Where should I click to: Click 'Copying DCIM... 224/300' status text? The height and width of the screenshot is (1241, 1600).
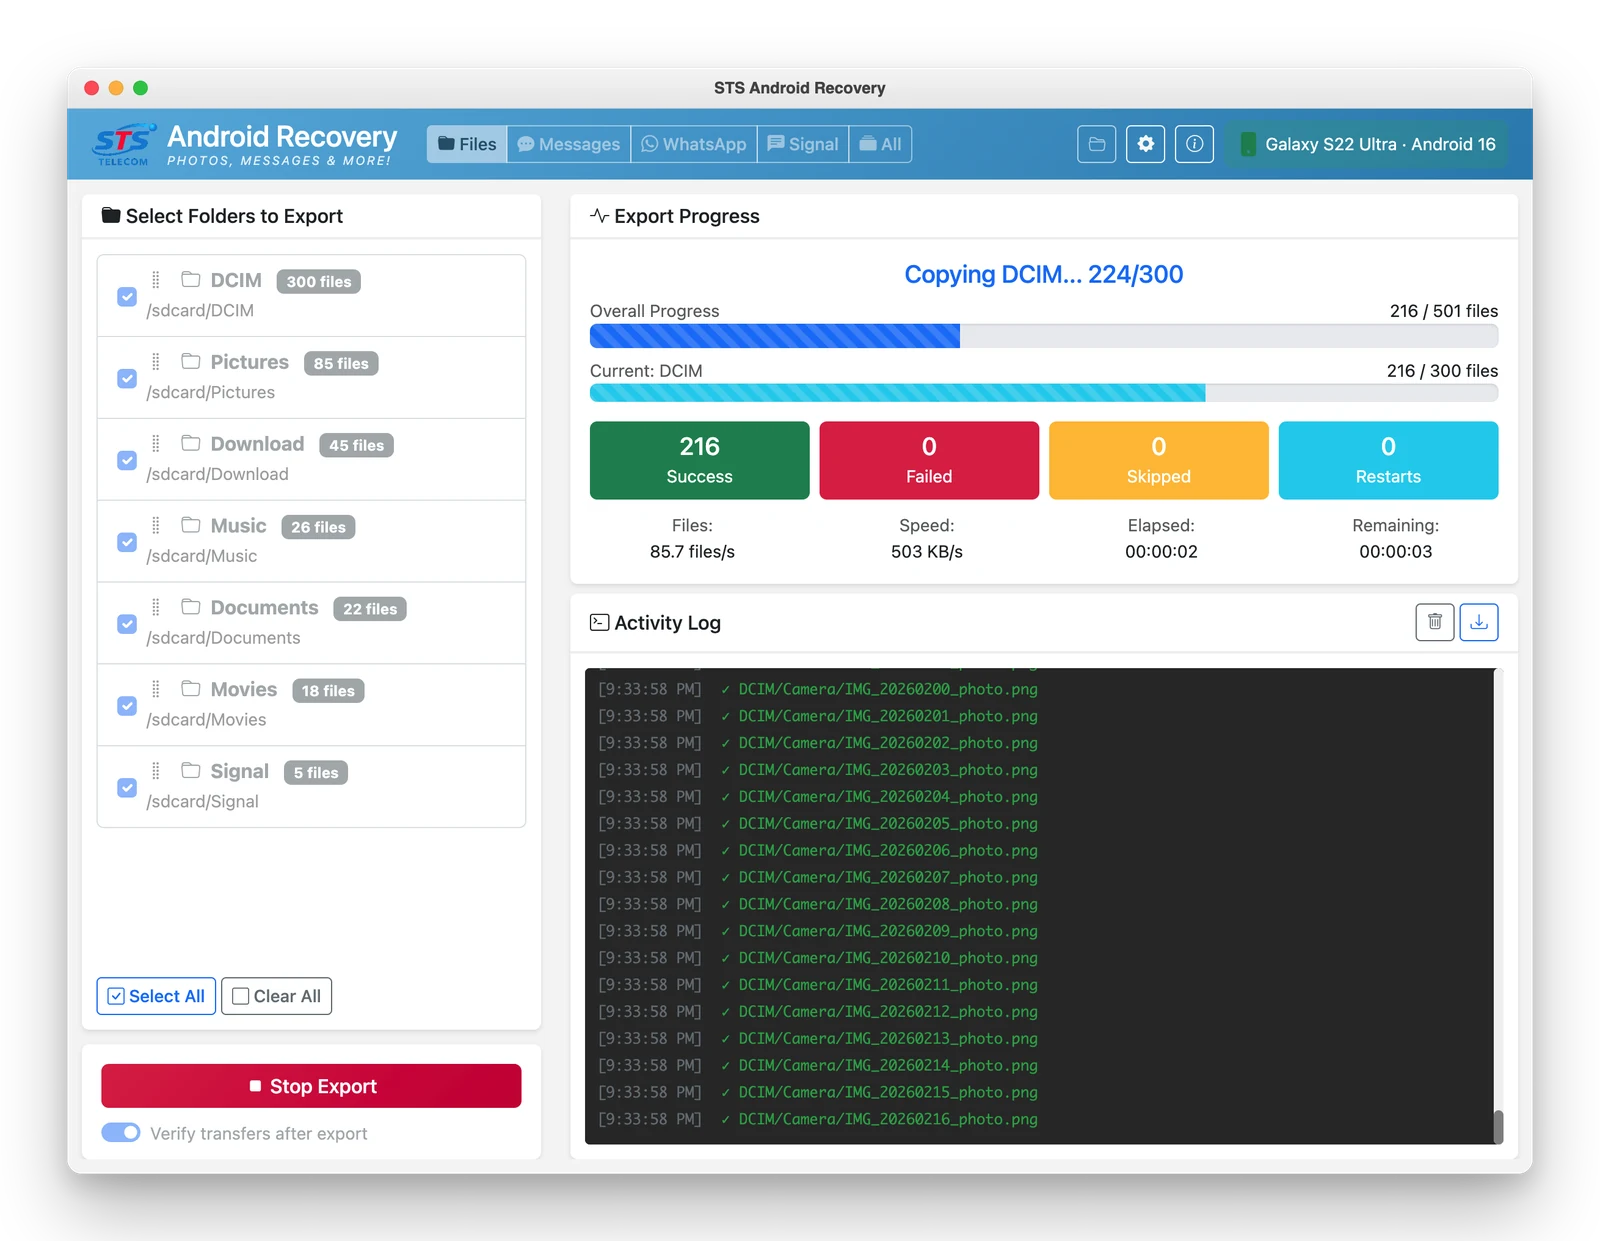click(1044, 274)
